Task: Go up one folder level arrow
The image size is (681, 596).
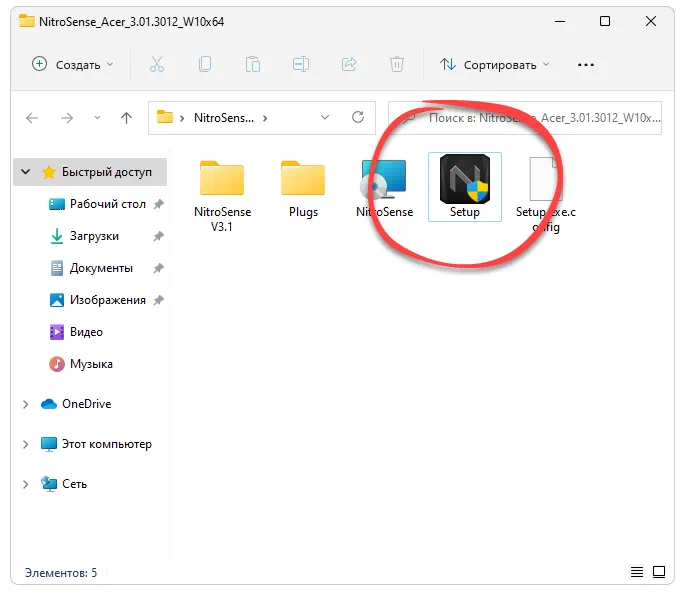Action: tap(126, 118)
